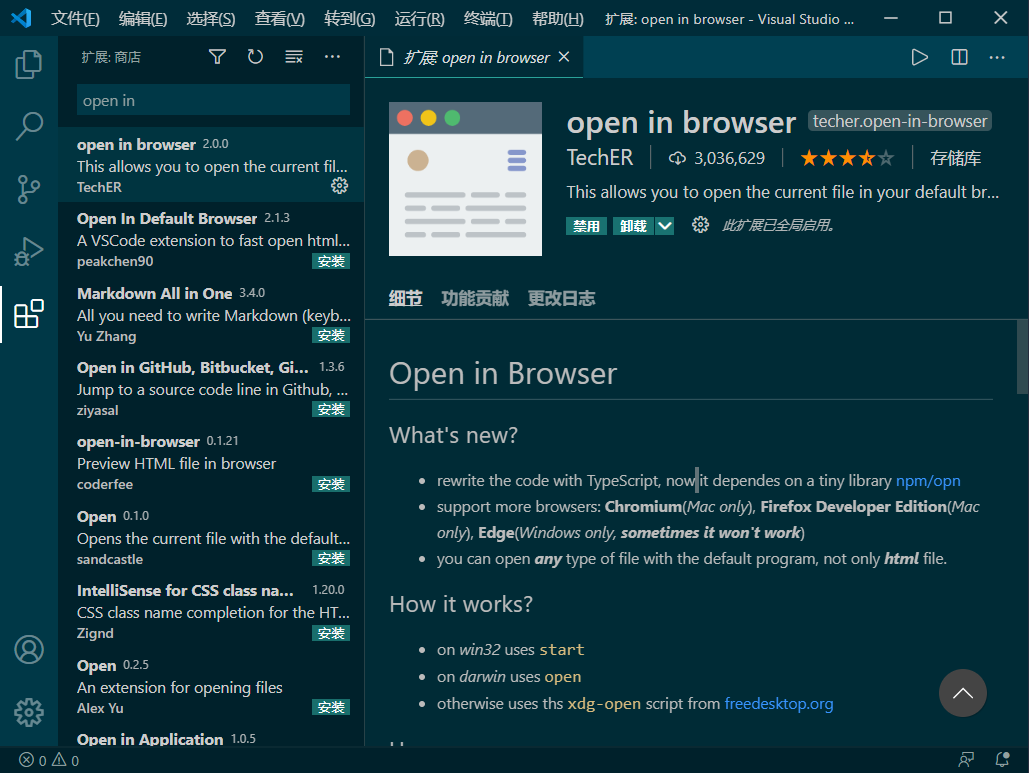Open the 运行(R) menu

point(419,18)
